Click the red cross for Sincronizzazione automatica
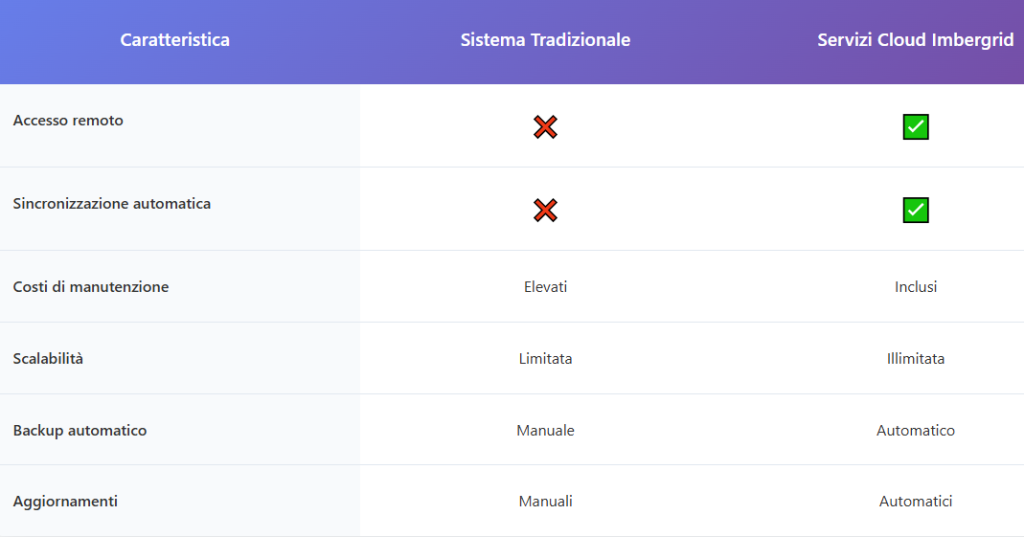Screen dimensions: 1024x537 [x=545, y=210]
